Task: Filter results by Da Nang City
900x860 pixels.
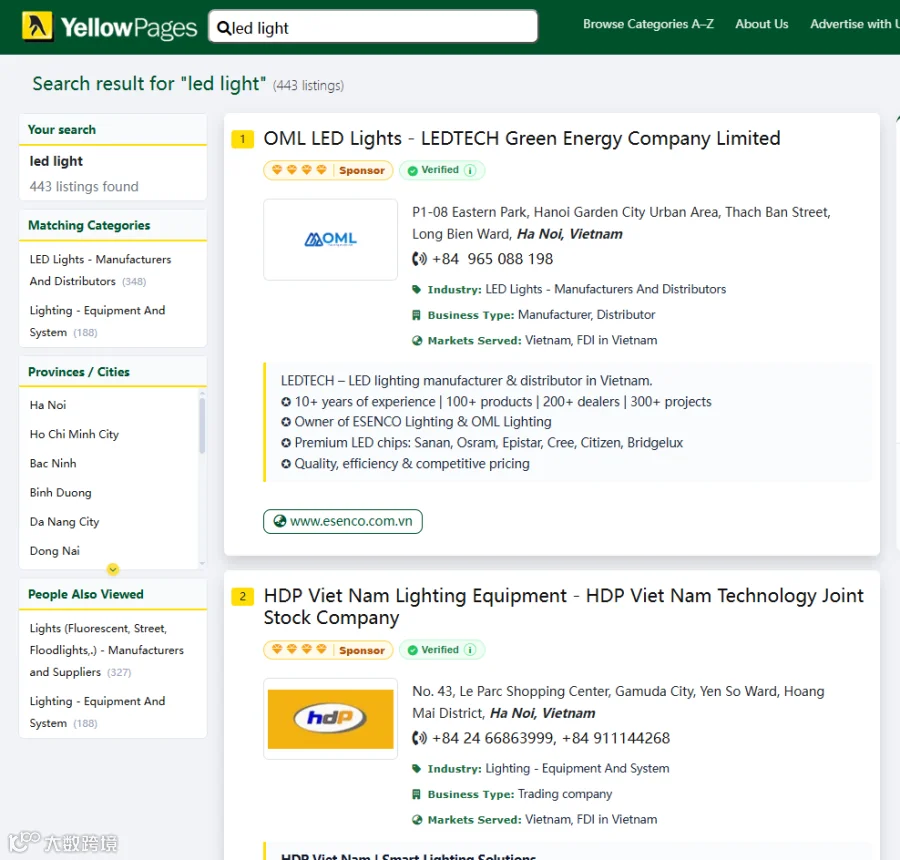Action: pyautogui.click(x=65, y=522)
